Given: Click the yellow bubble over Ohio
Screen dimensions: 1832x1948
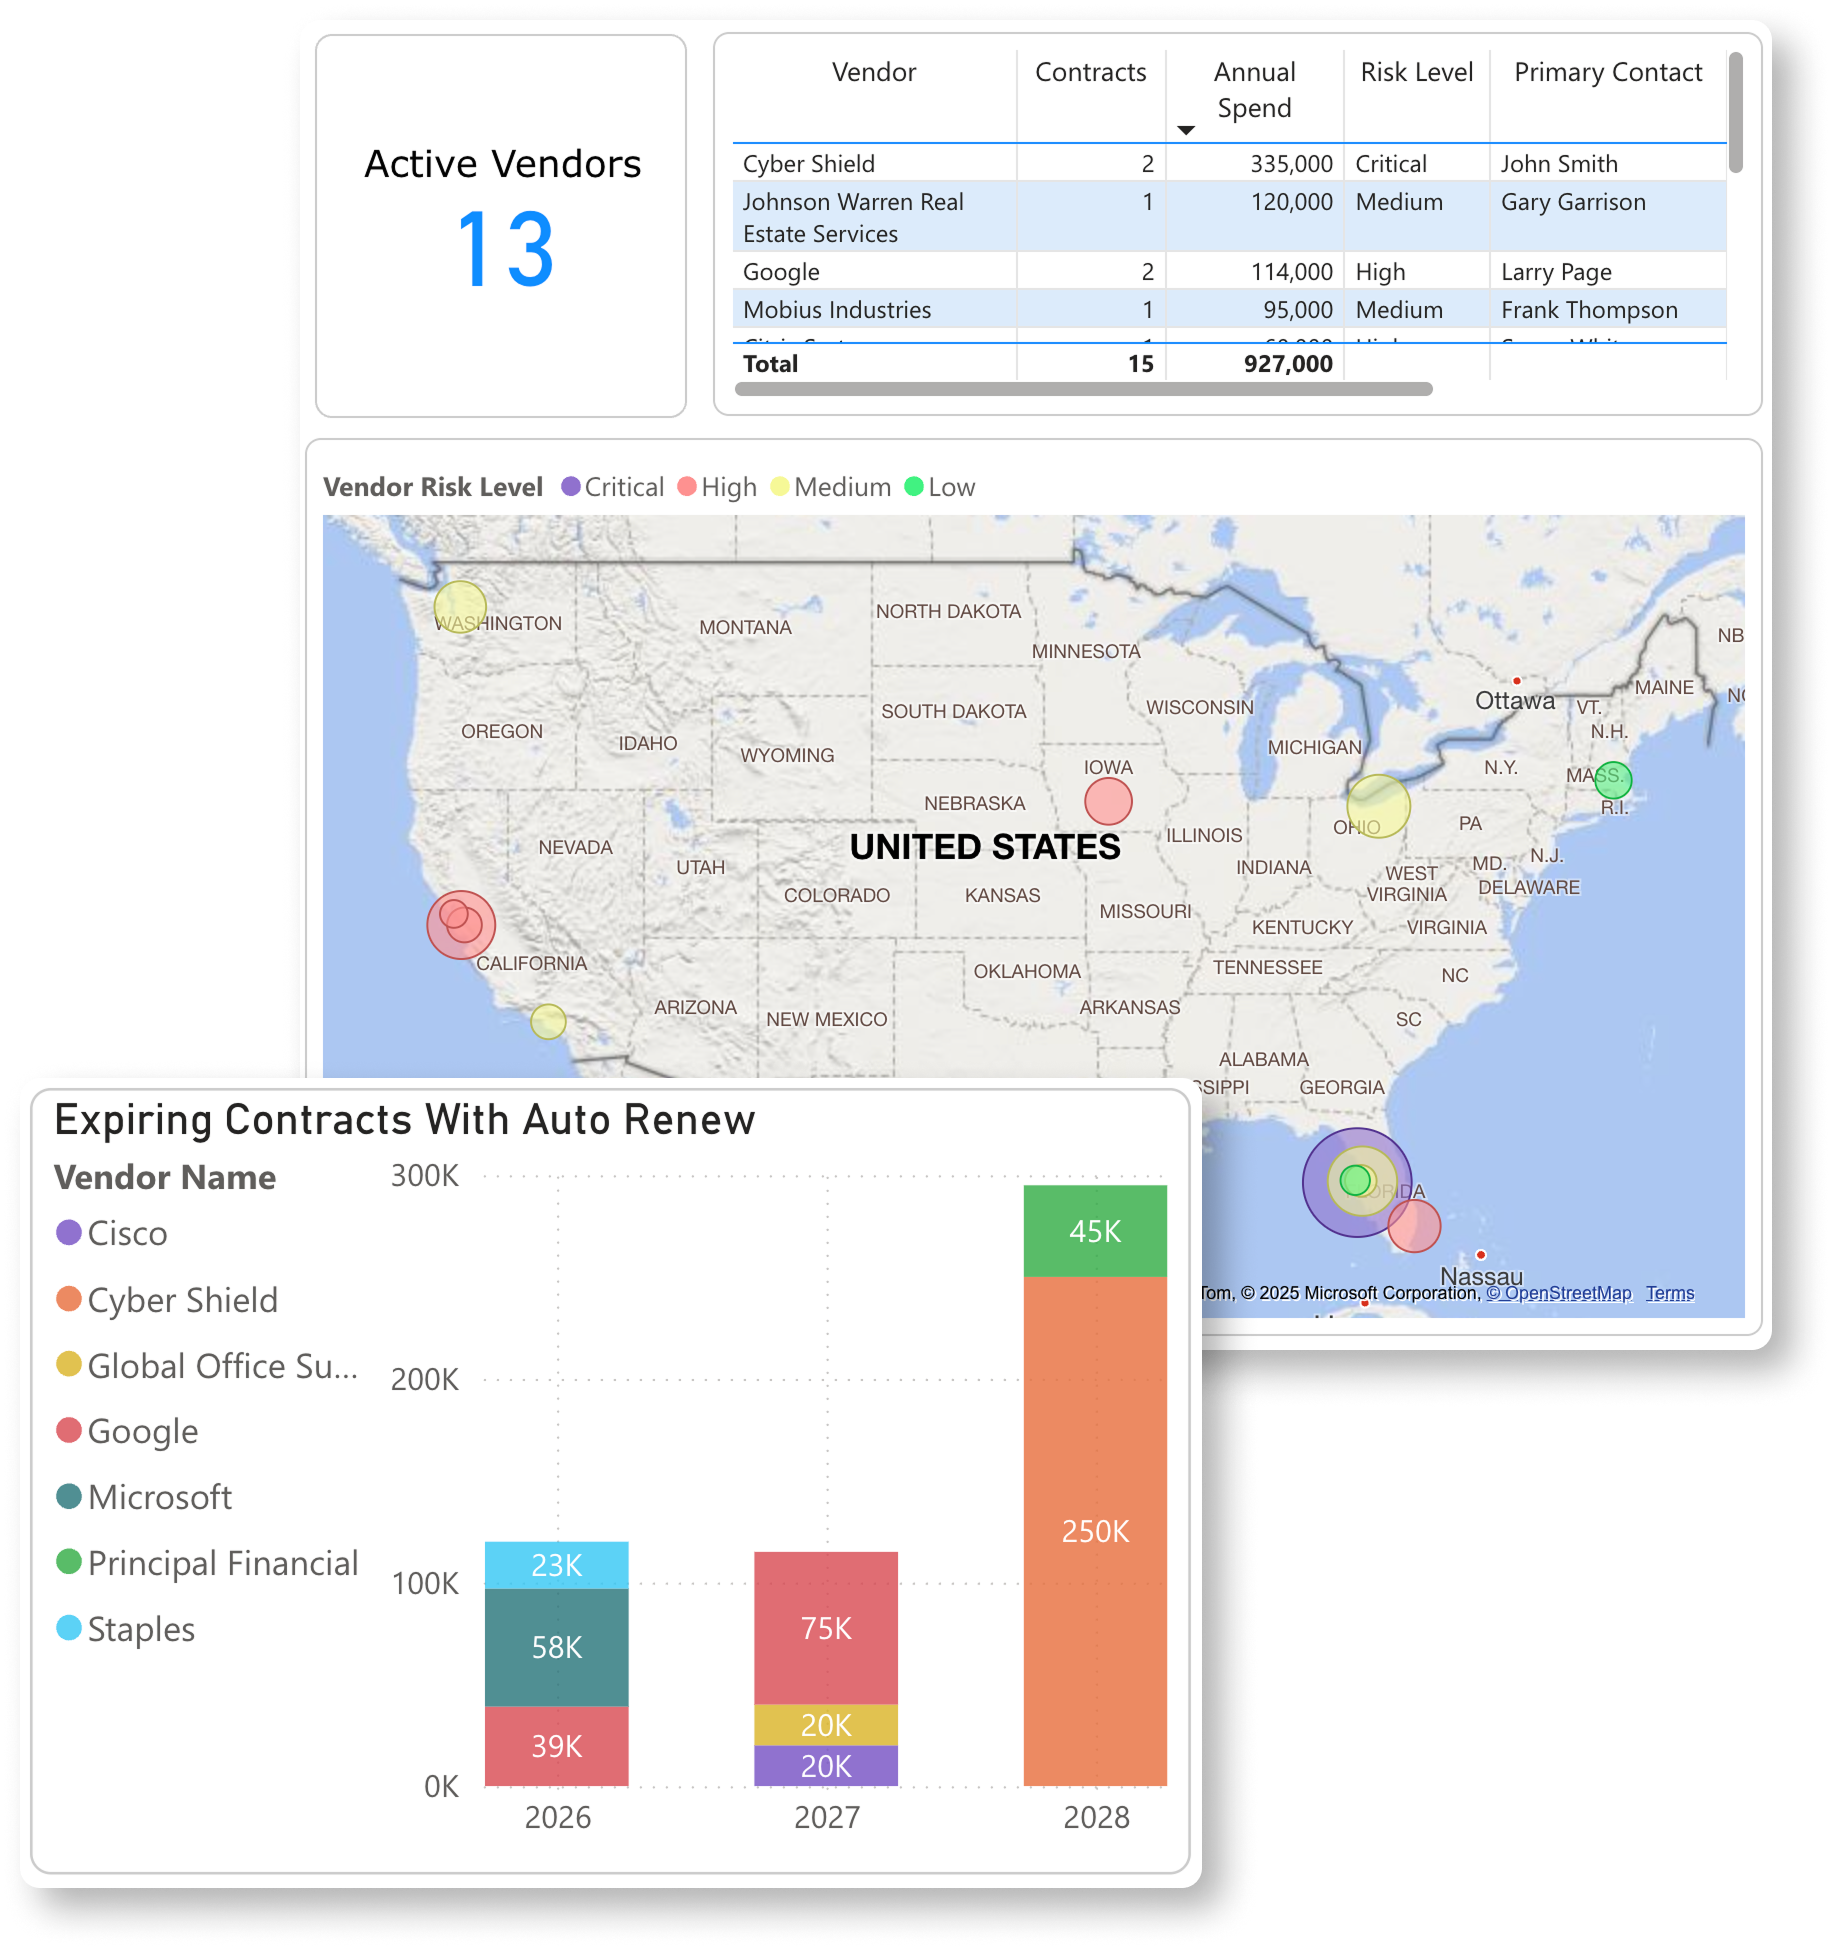Looking at the screenshot, I should pos(1378,806).
